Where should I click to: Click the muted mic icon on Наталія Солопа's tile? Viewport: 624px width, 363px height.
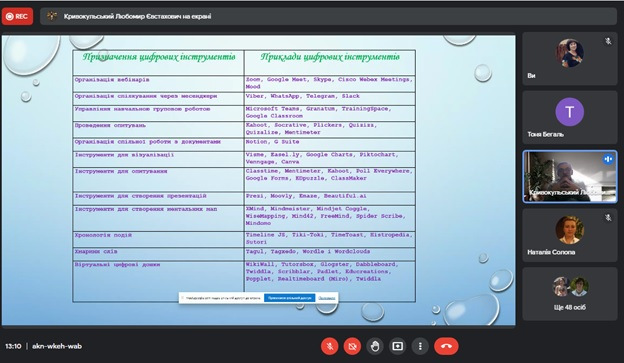coord(608,218)
